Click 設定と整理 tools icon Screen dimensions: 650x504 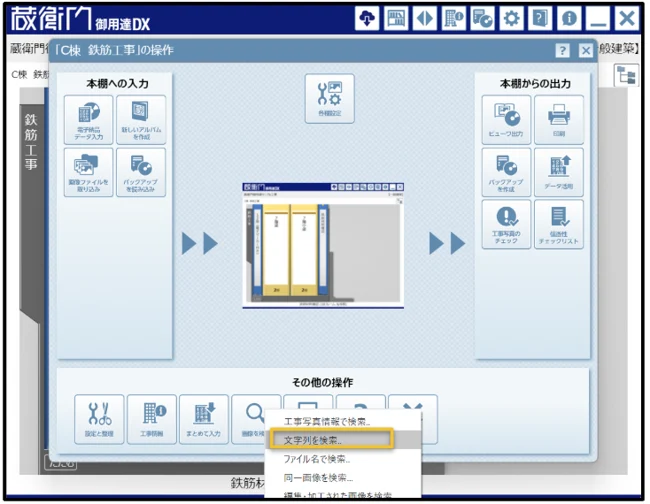99,418
